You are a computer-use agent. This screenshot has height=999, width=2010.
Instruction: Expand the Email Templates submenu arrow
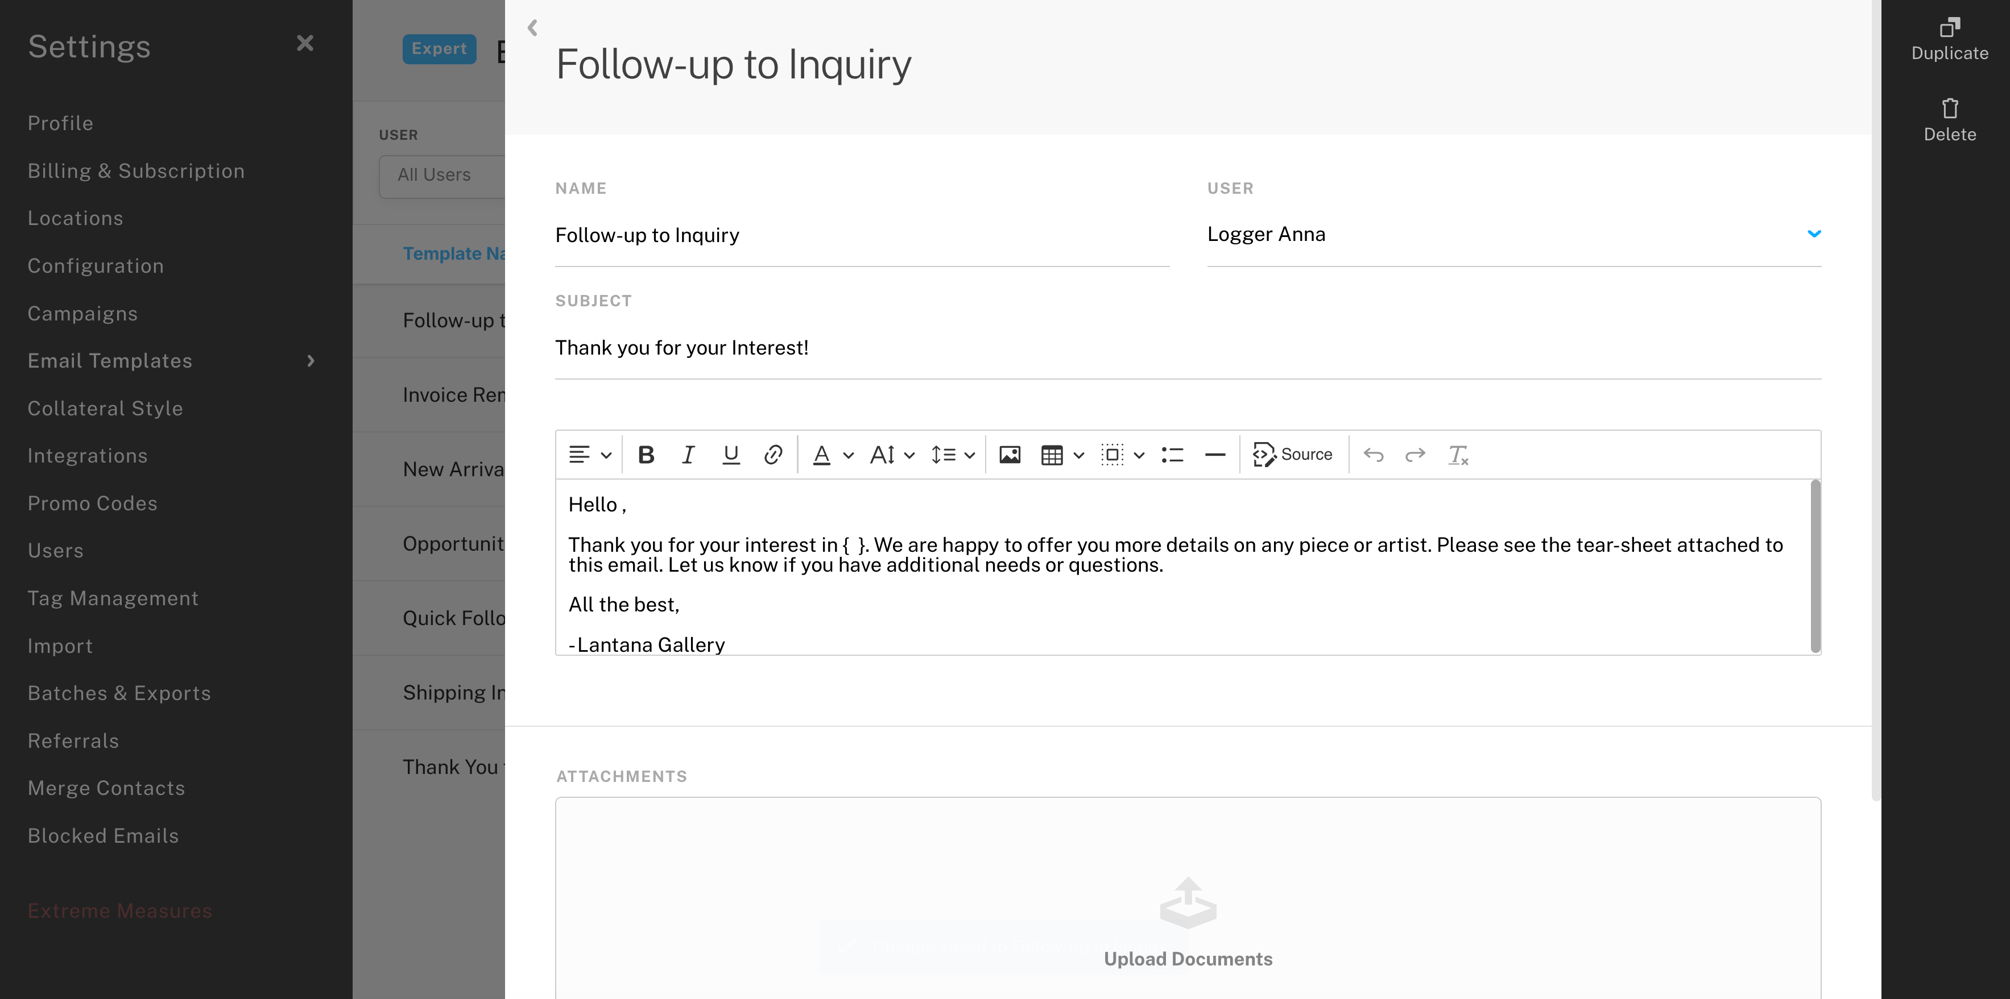[311, 361]
